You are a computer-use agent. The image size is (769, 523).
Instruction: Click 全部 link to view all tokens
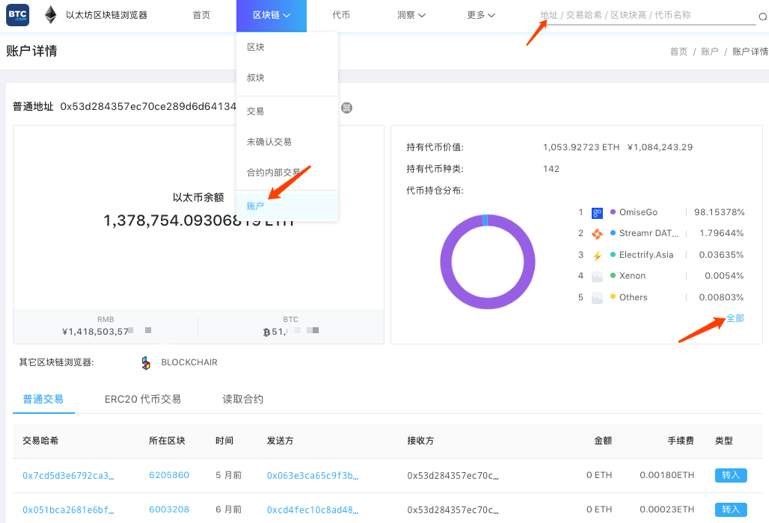(x=735, y=318)
